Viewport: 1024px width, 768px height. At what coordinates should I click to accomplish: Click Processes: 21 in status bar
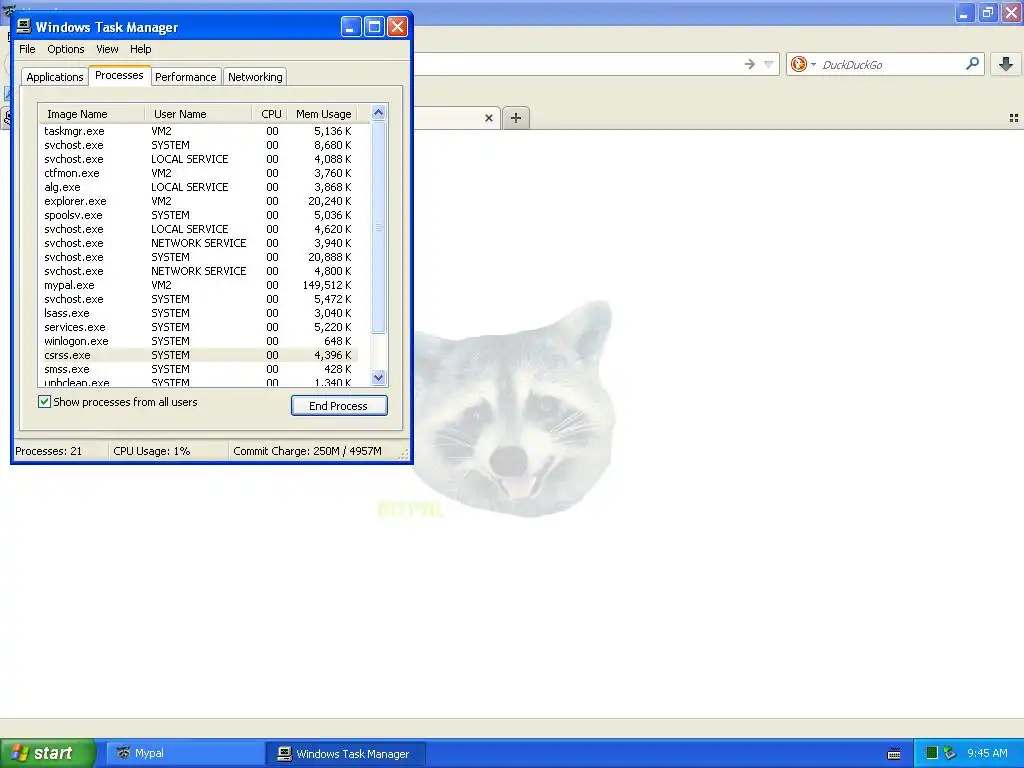point(48,451)
